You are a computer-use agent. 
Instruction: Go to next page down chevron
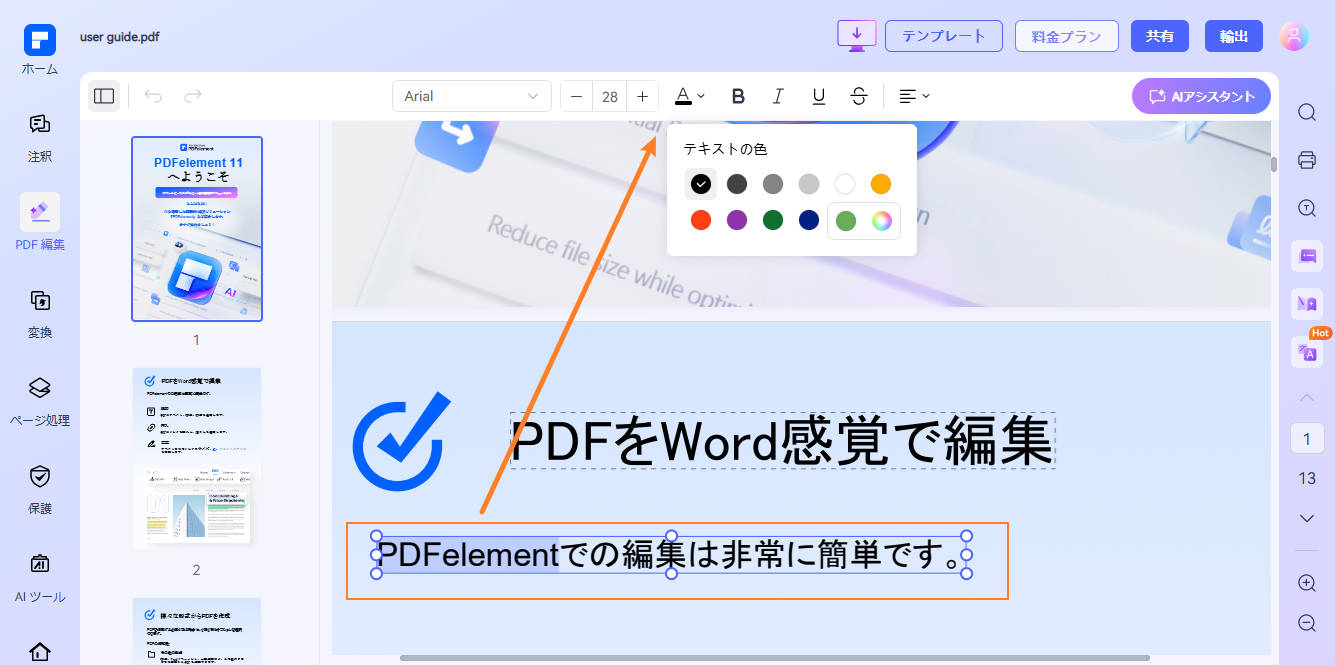[x=1307, y=518]
